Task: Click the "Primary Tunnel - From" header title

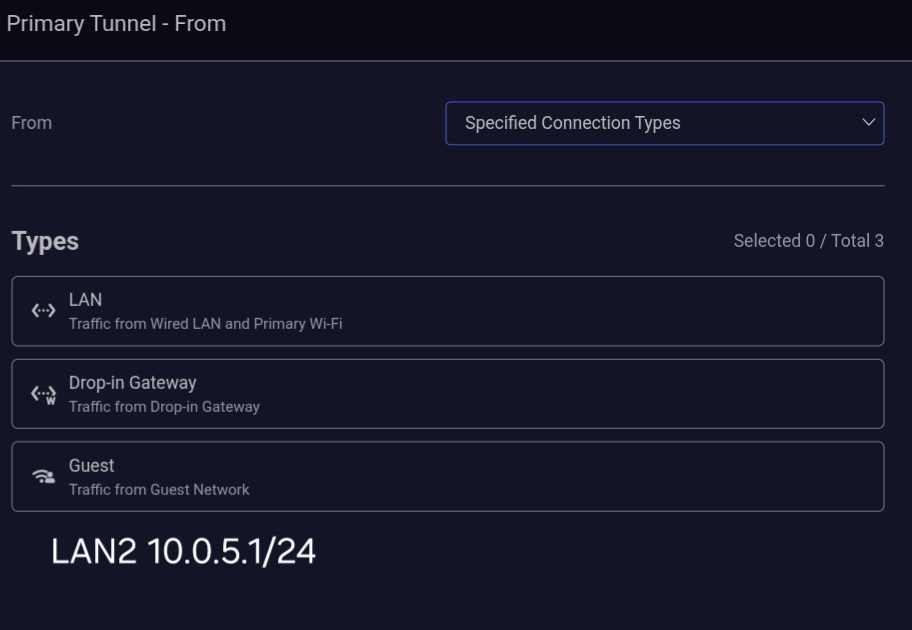Action: point(116,24)
